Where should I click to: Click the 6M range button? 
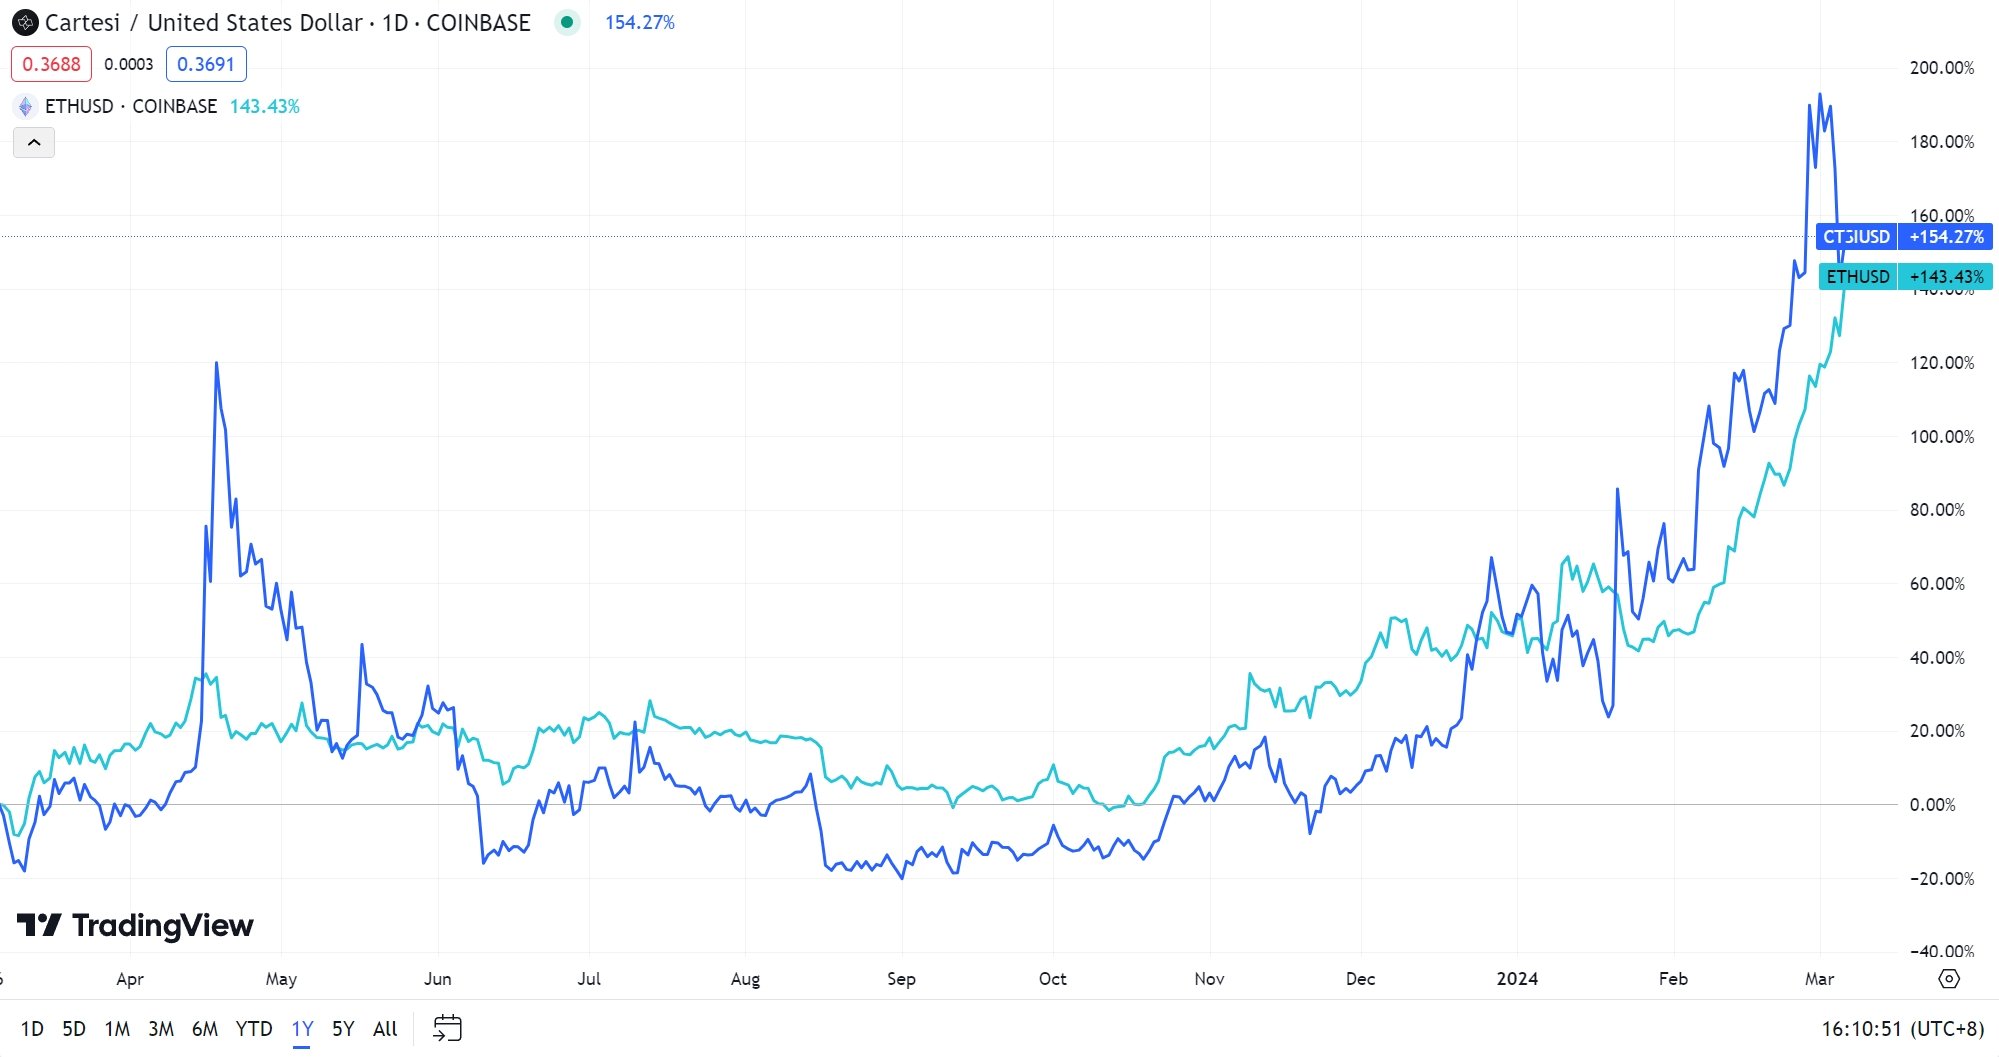[205, 1028]
